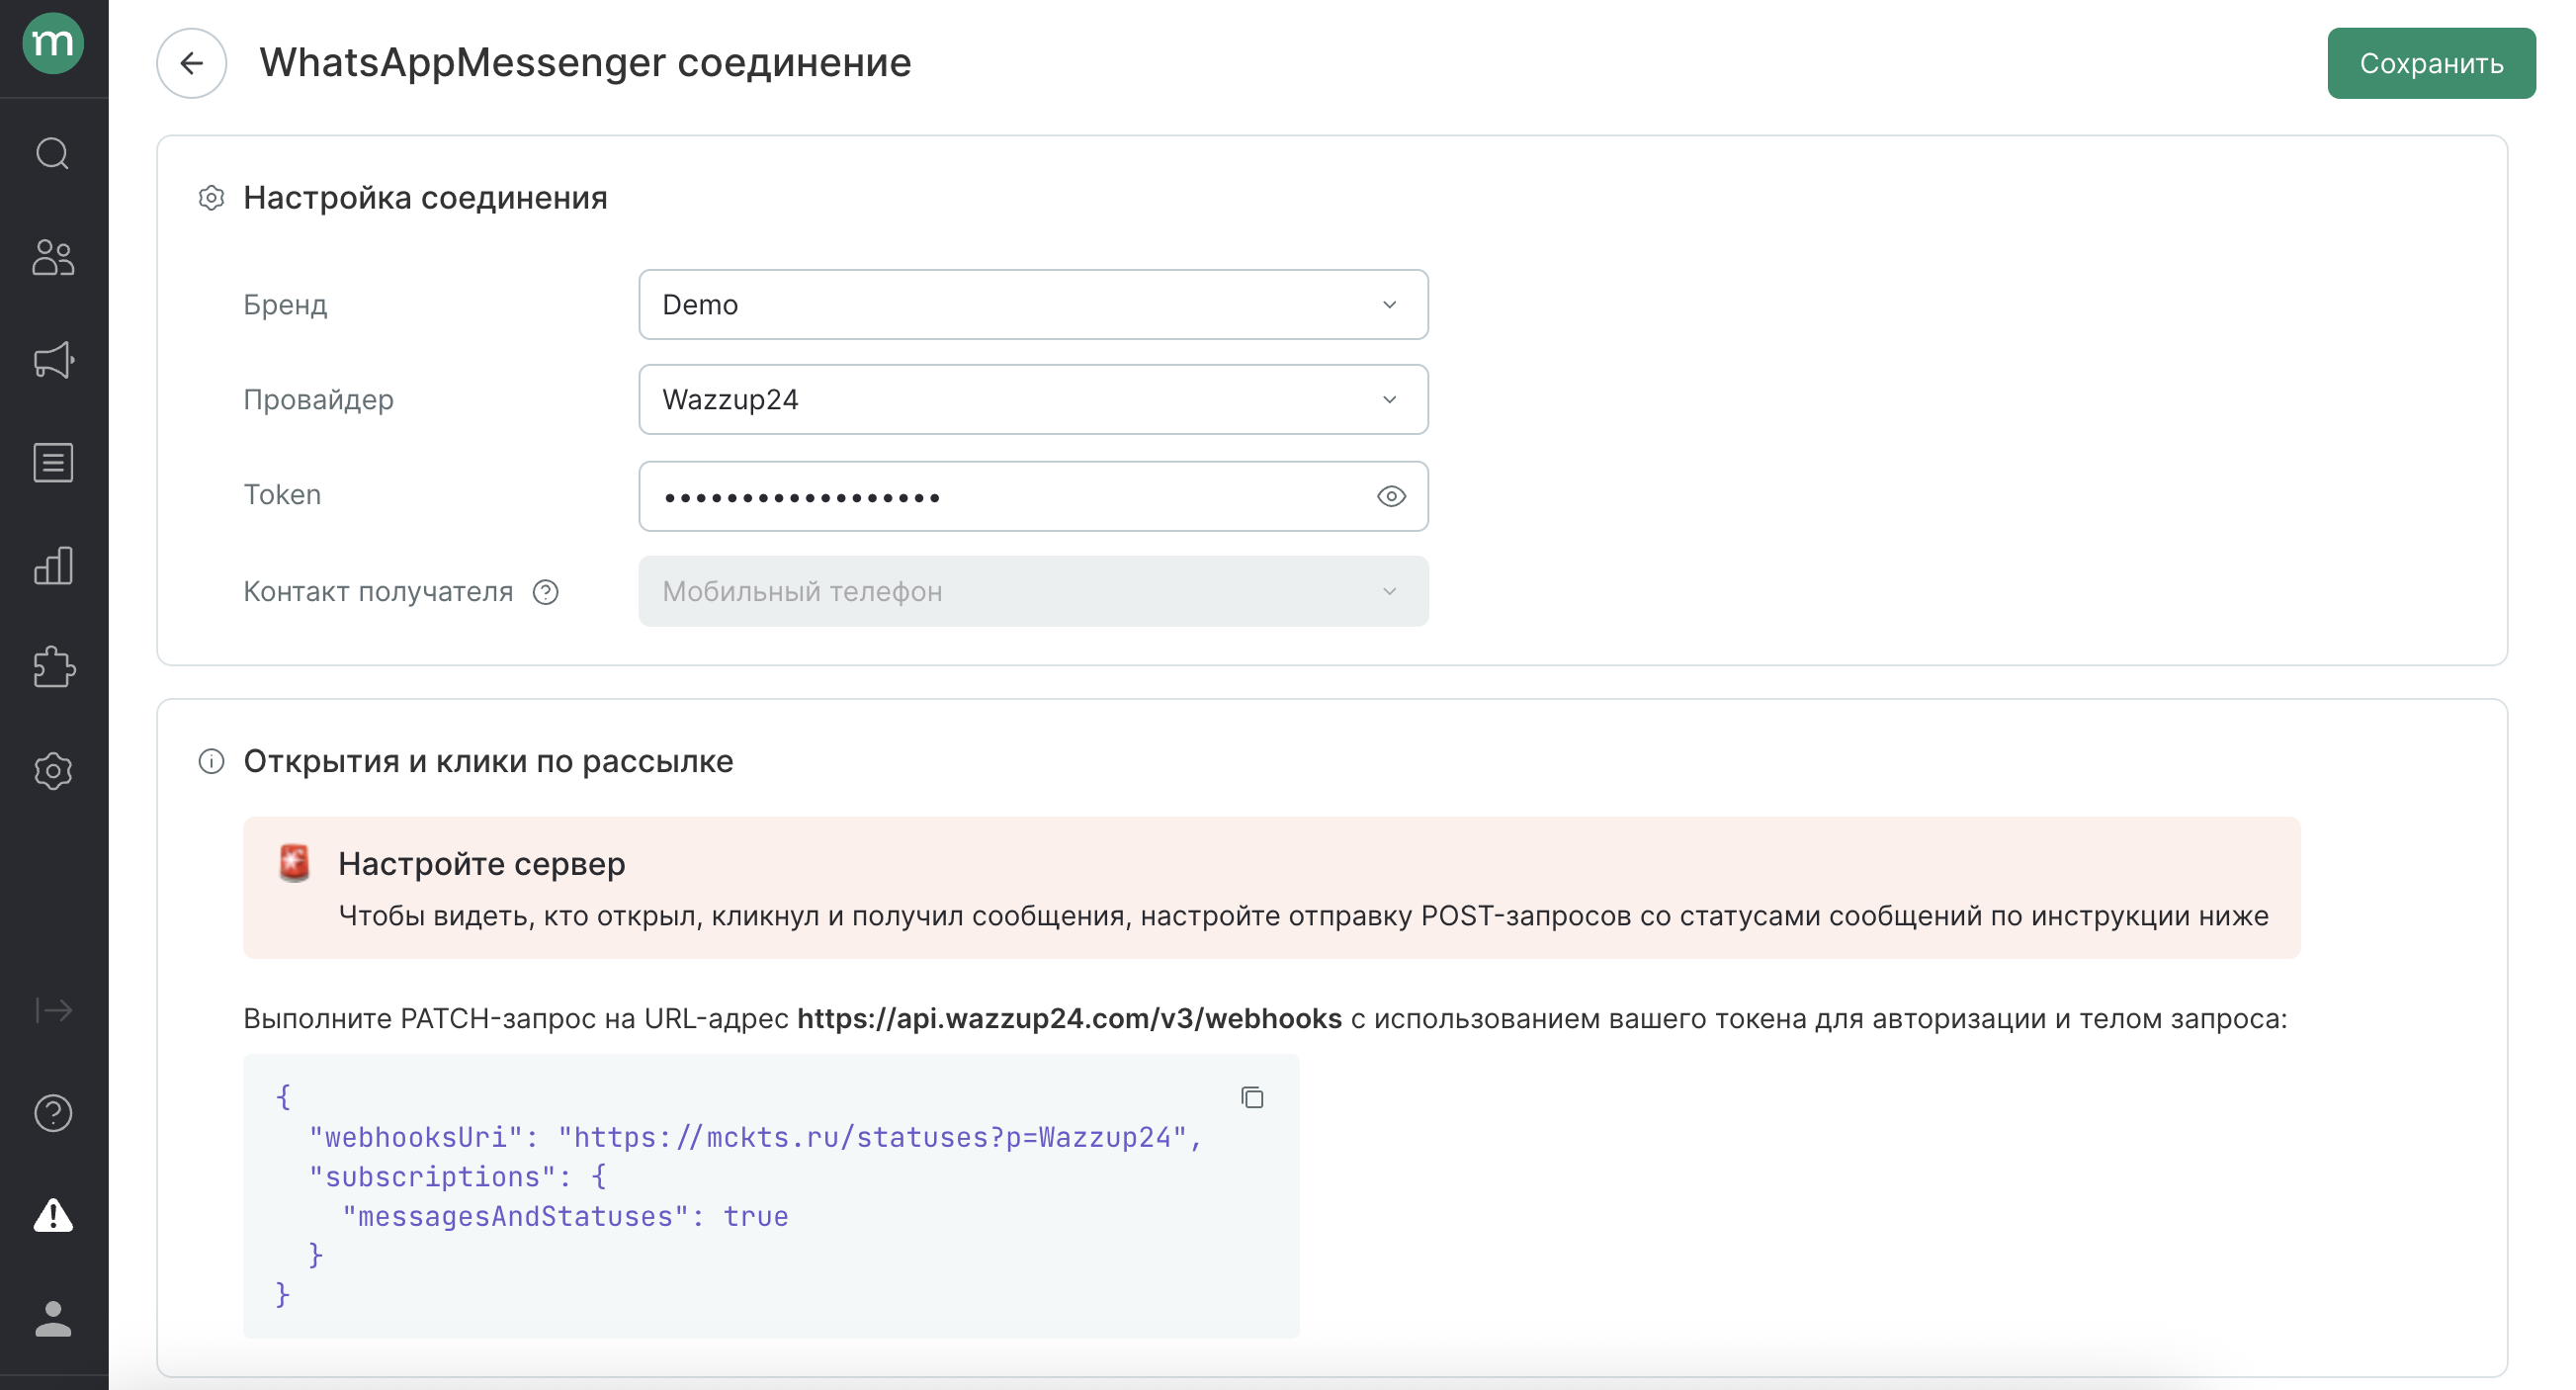Reveal the token with the eye icon
The width and height of the screenshot is (2576, 1390).
click(1391, 496)
